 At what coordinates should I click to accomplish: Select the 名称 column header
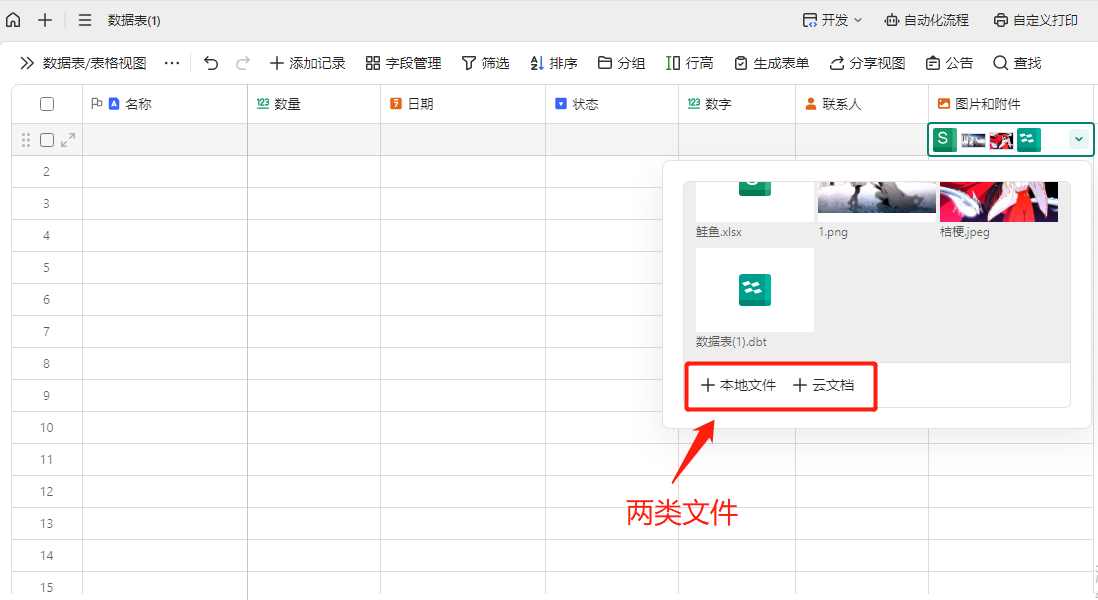click(x=165, y=104)
